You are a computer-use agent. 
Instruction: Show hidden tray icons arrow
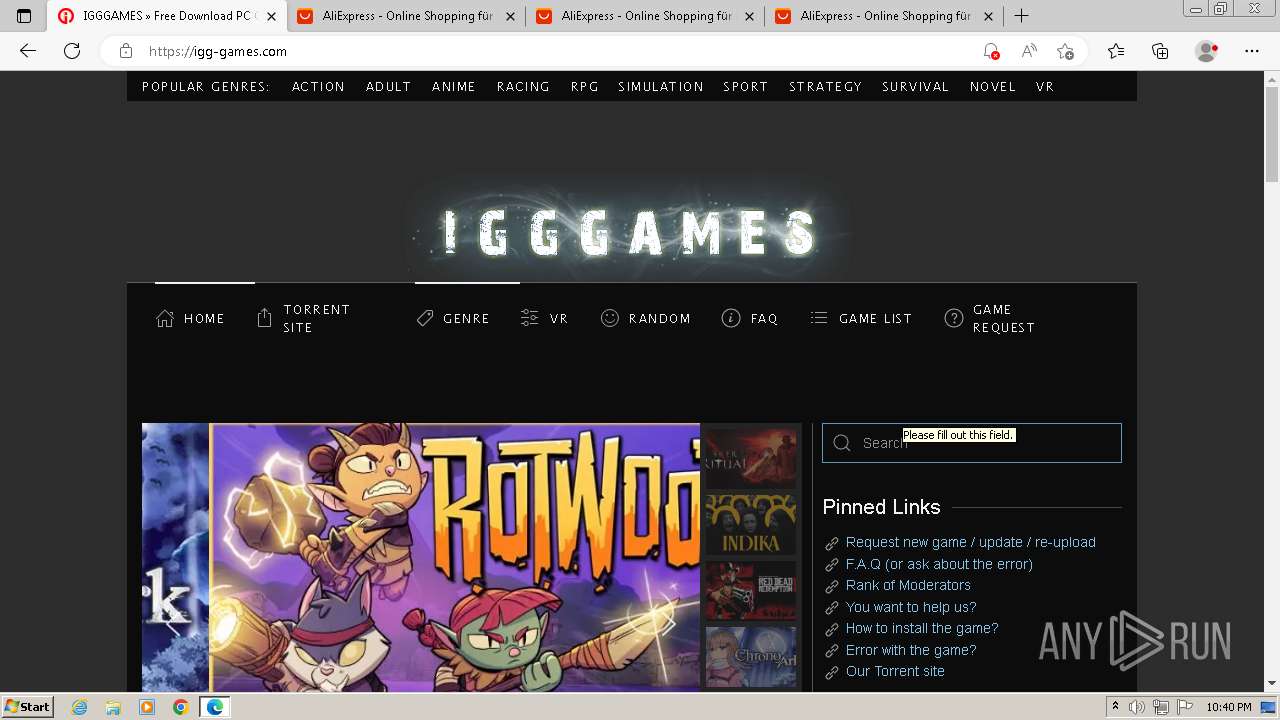[x=1115, y=707]
